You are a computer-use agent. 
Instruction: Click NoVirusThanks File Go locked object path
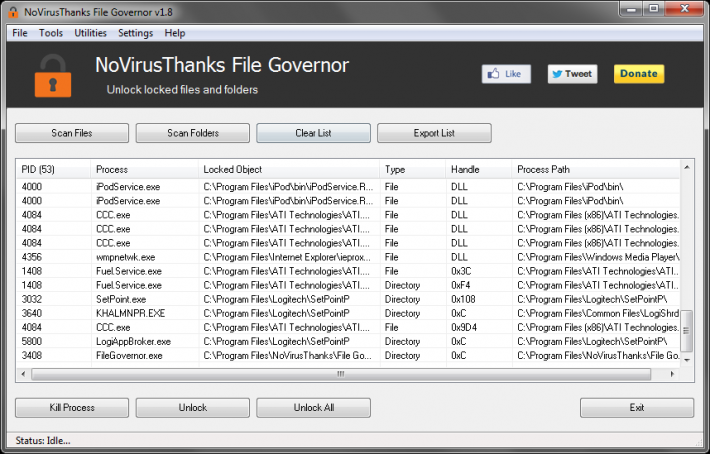(x=288, y=355)
